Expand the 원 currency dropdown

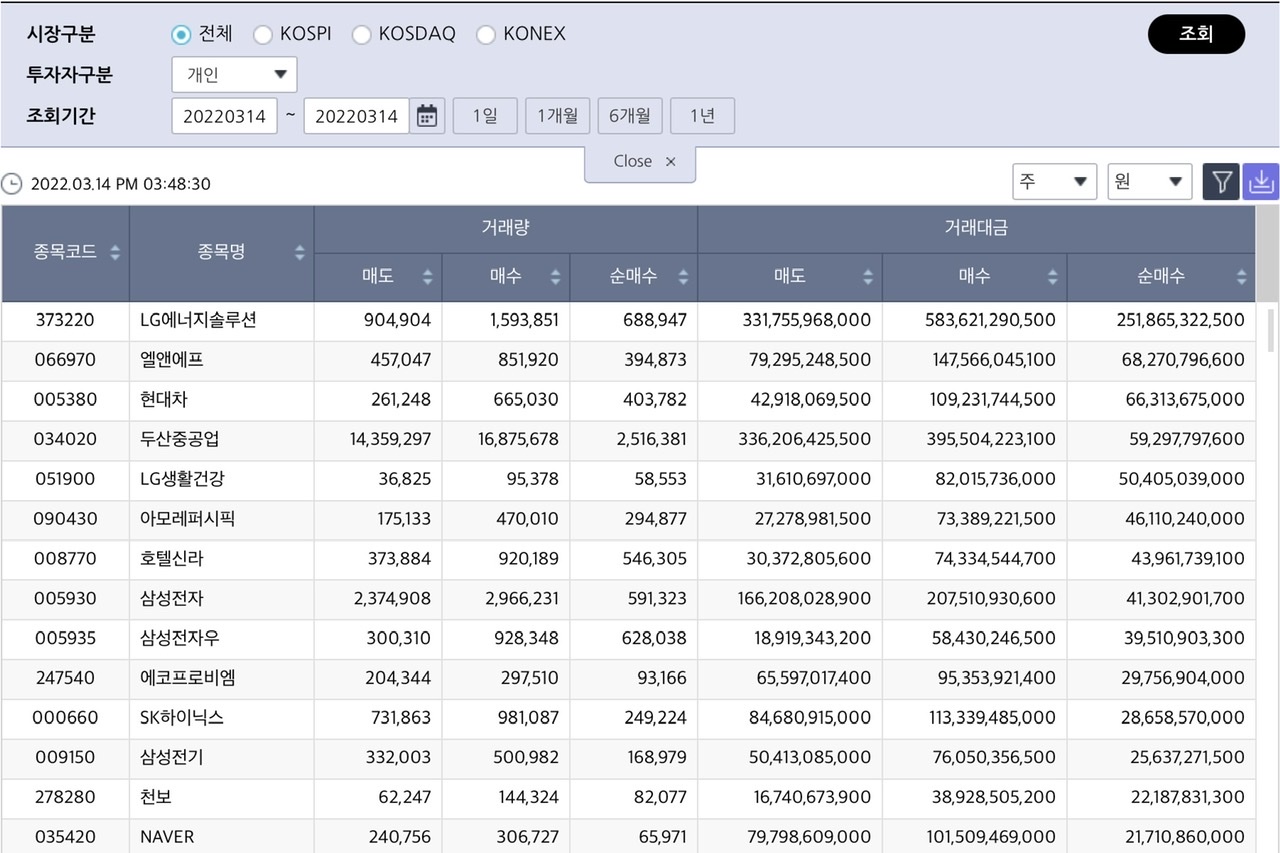[x=1149, y=182]
